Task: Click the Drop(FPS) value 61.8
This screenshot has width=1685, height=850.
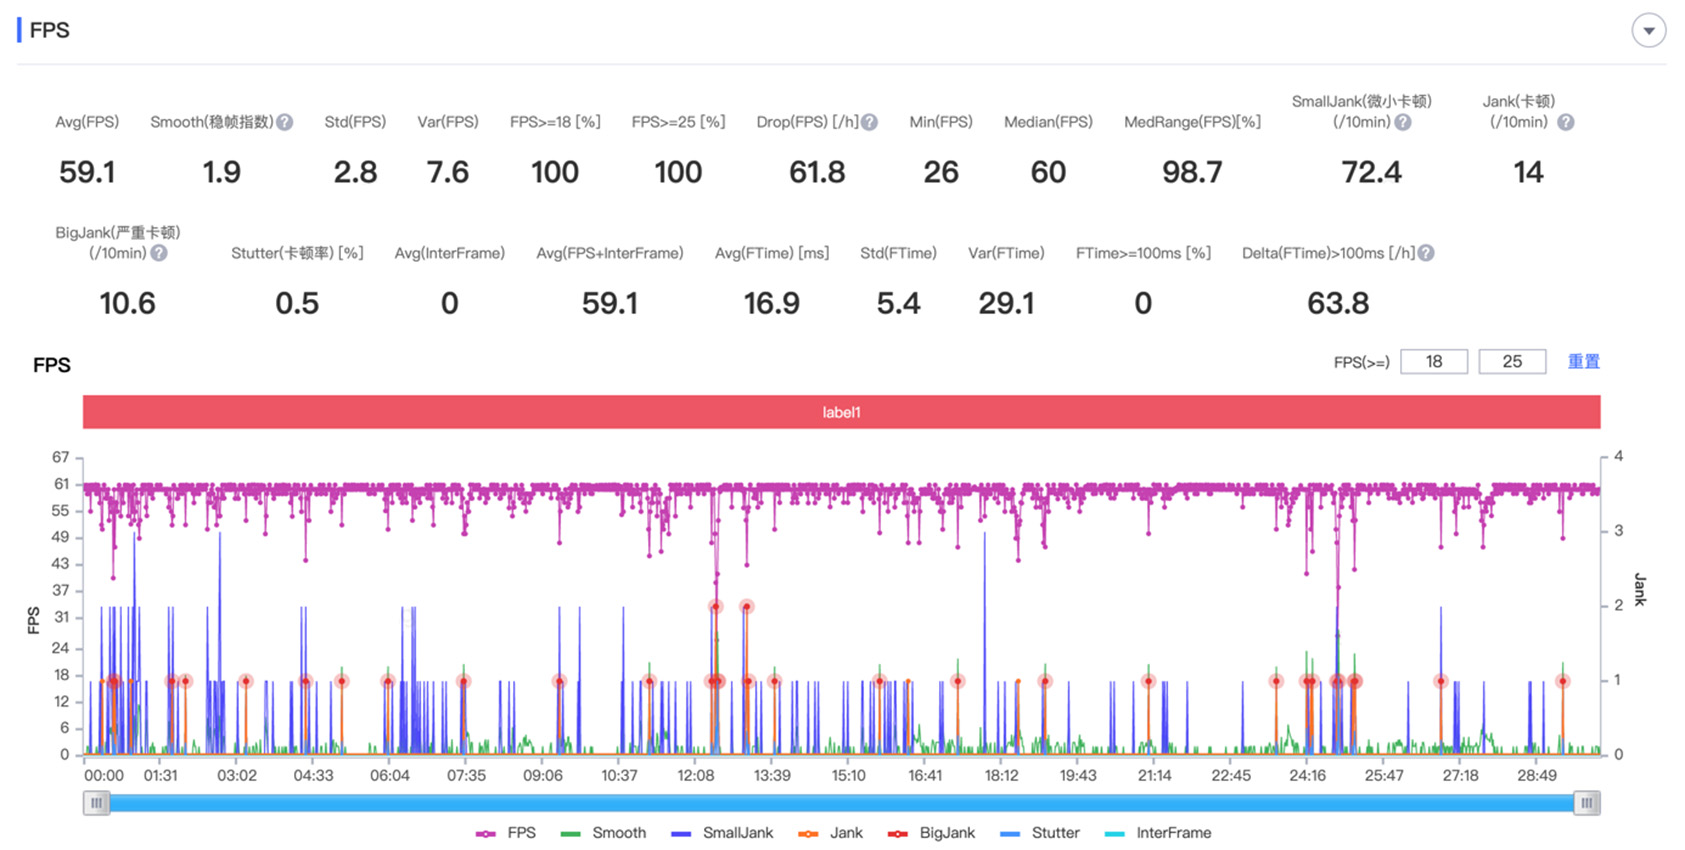Action: [x=817, y=173]
